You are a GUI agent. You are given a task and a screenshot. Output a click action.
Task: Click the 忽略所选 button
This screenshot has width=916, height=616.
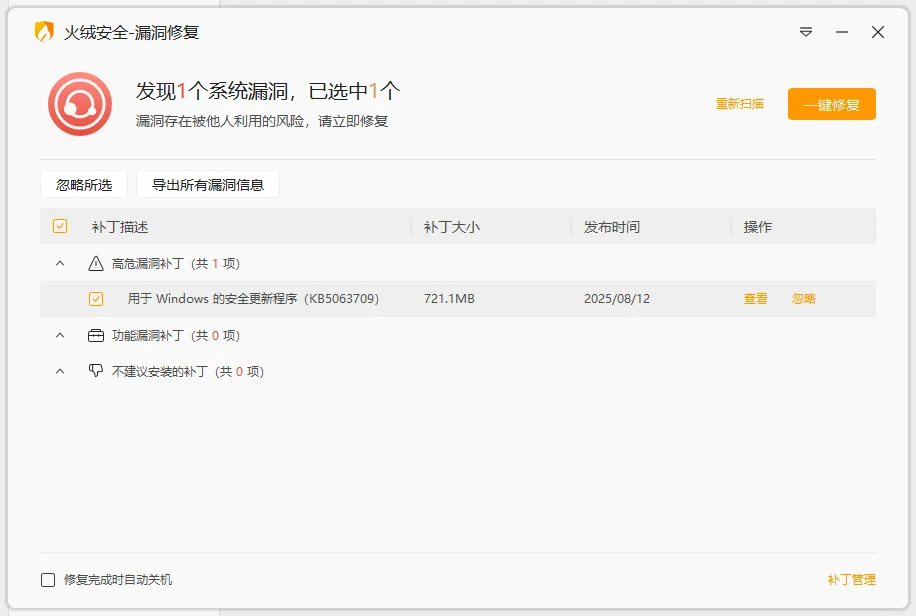[82, 183]
